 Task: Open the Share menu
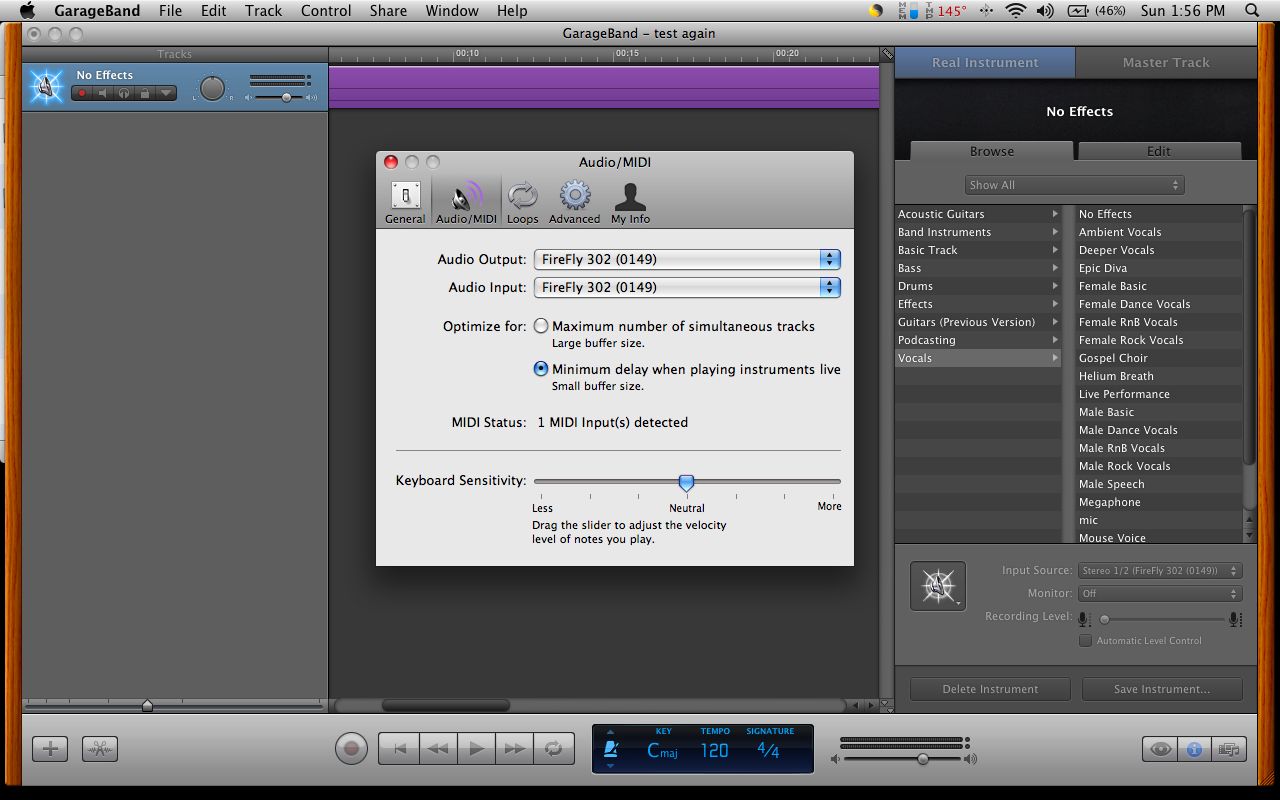click(x=388, y=11)
